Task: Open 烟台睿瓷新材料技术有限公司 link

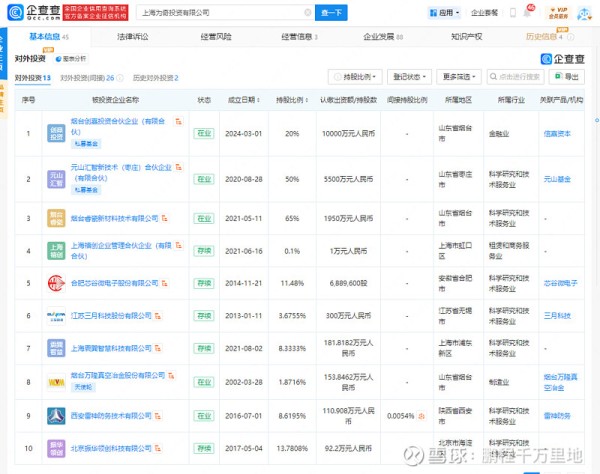Action: [x=114, y=218]
